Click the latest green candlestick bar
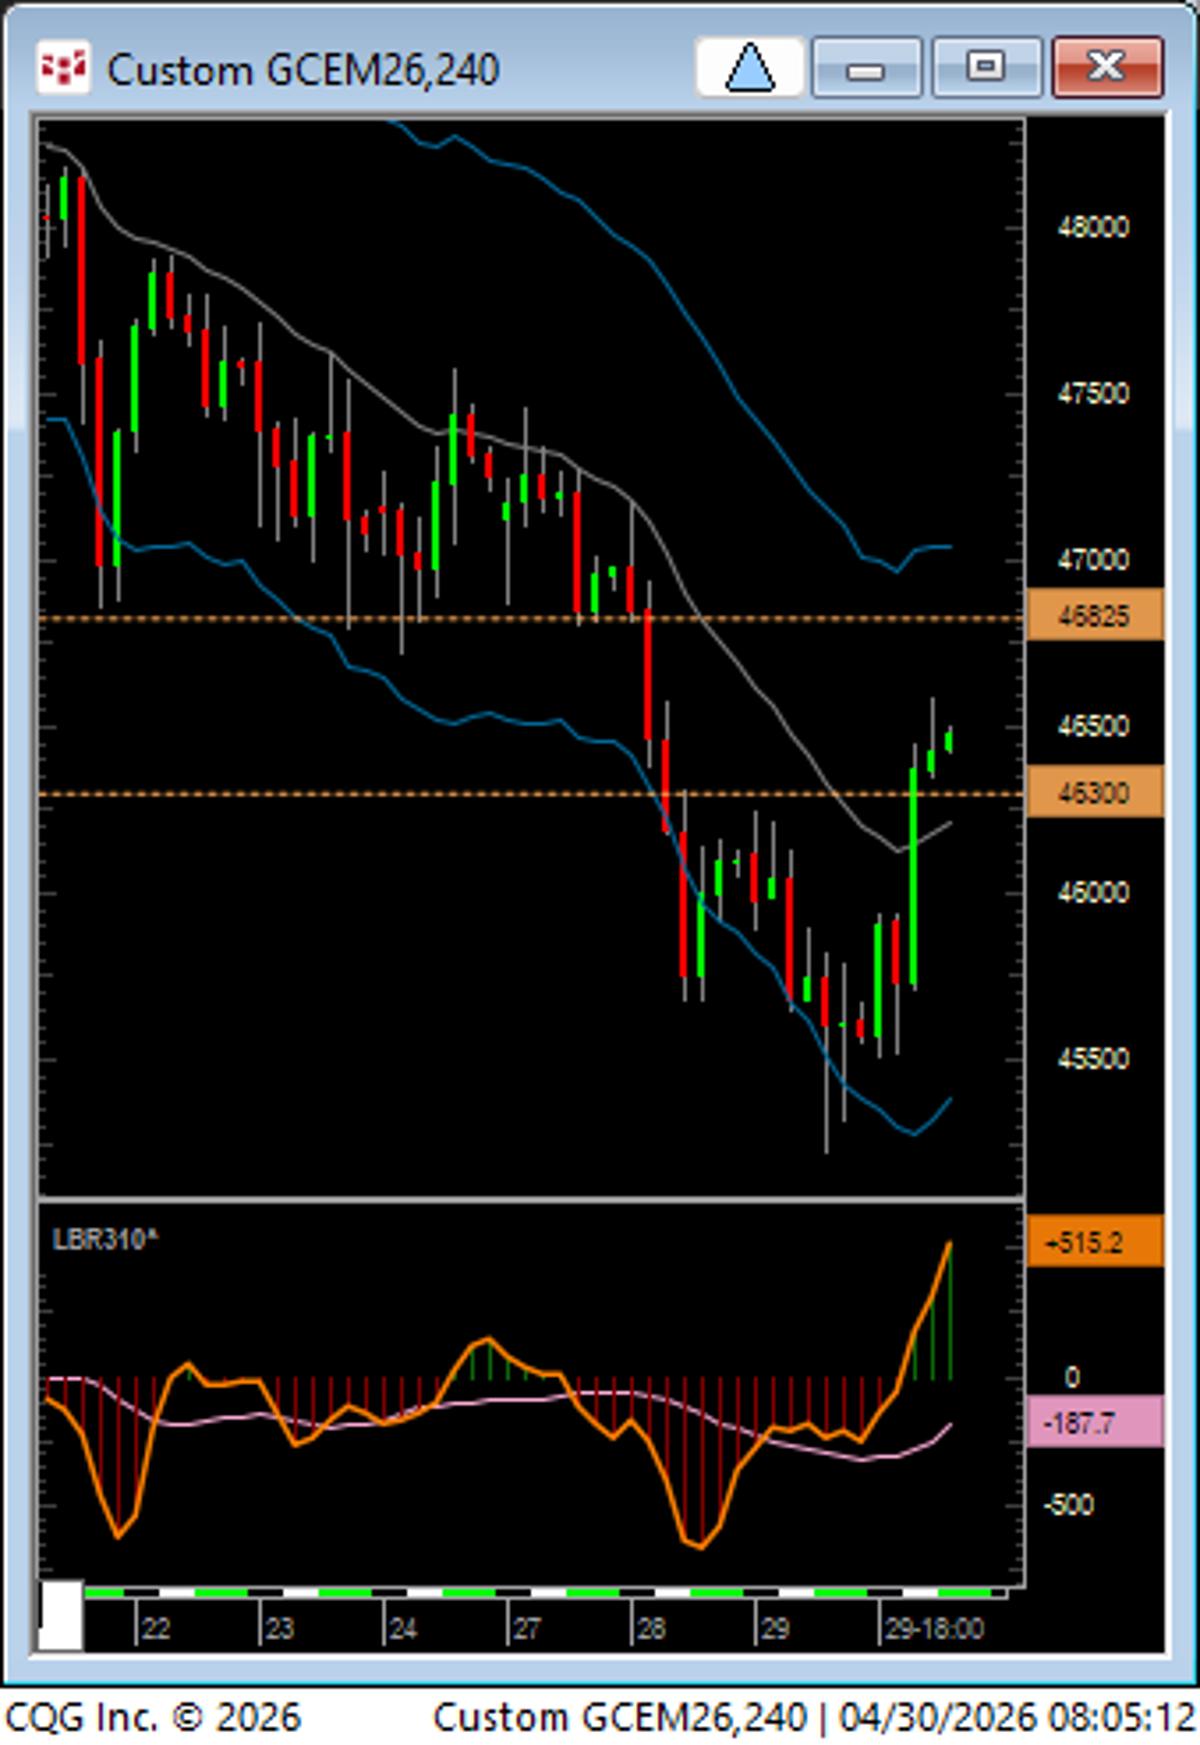1200x1745 pixels. tap(949, 740)
